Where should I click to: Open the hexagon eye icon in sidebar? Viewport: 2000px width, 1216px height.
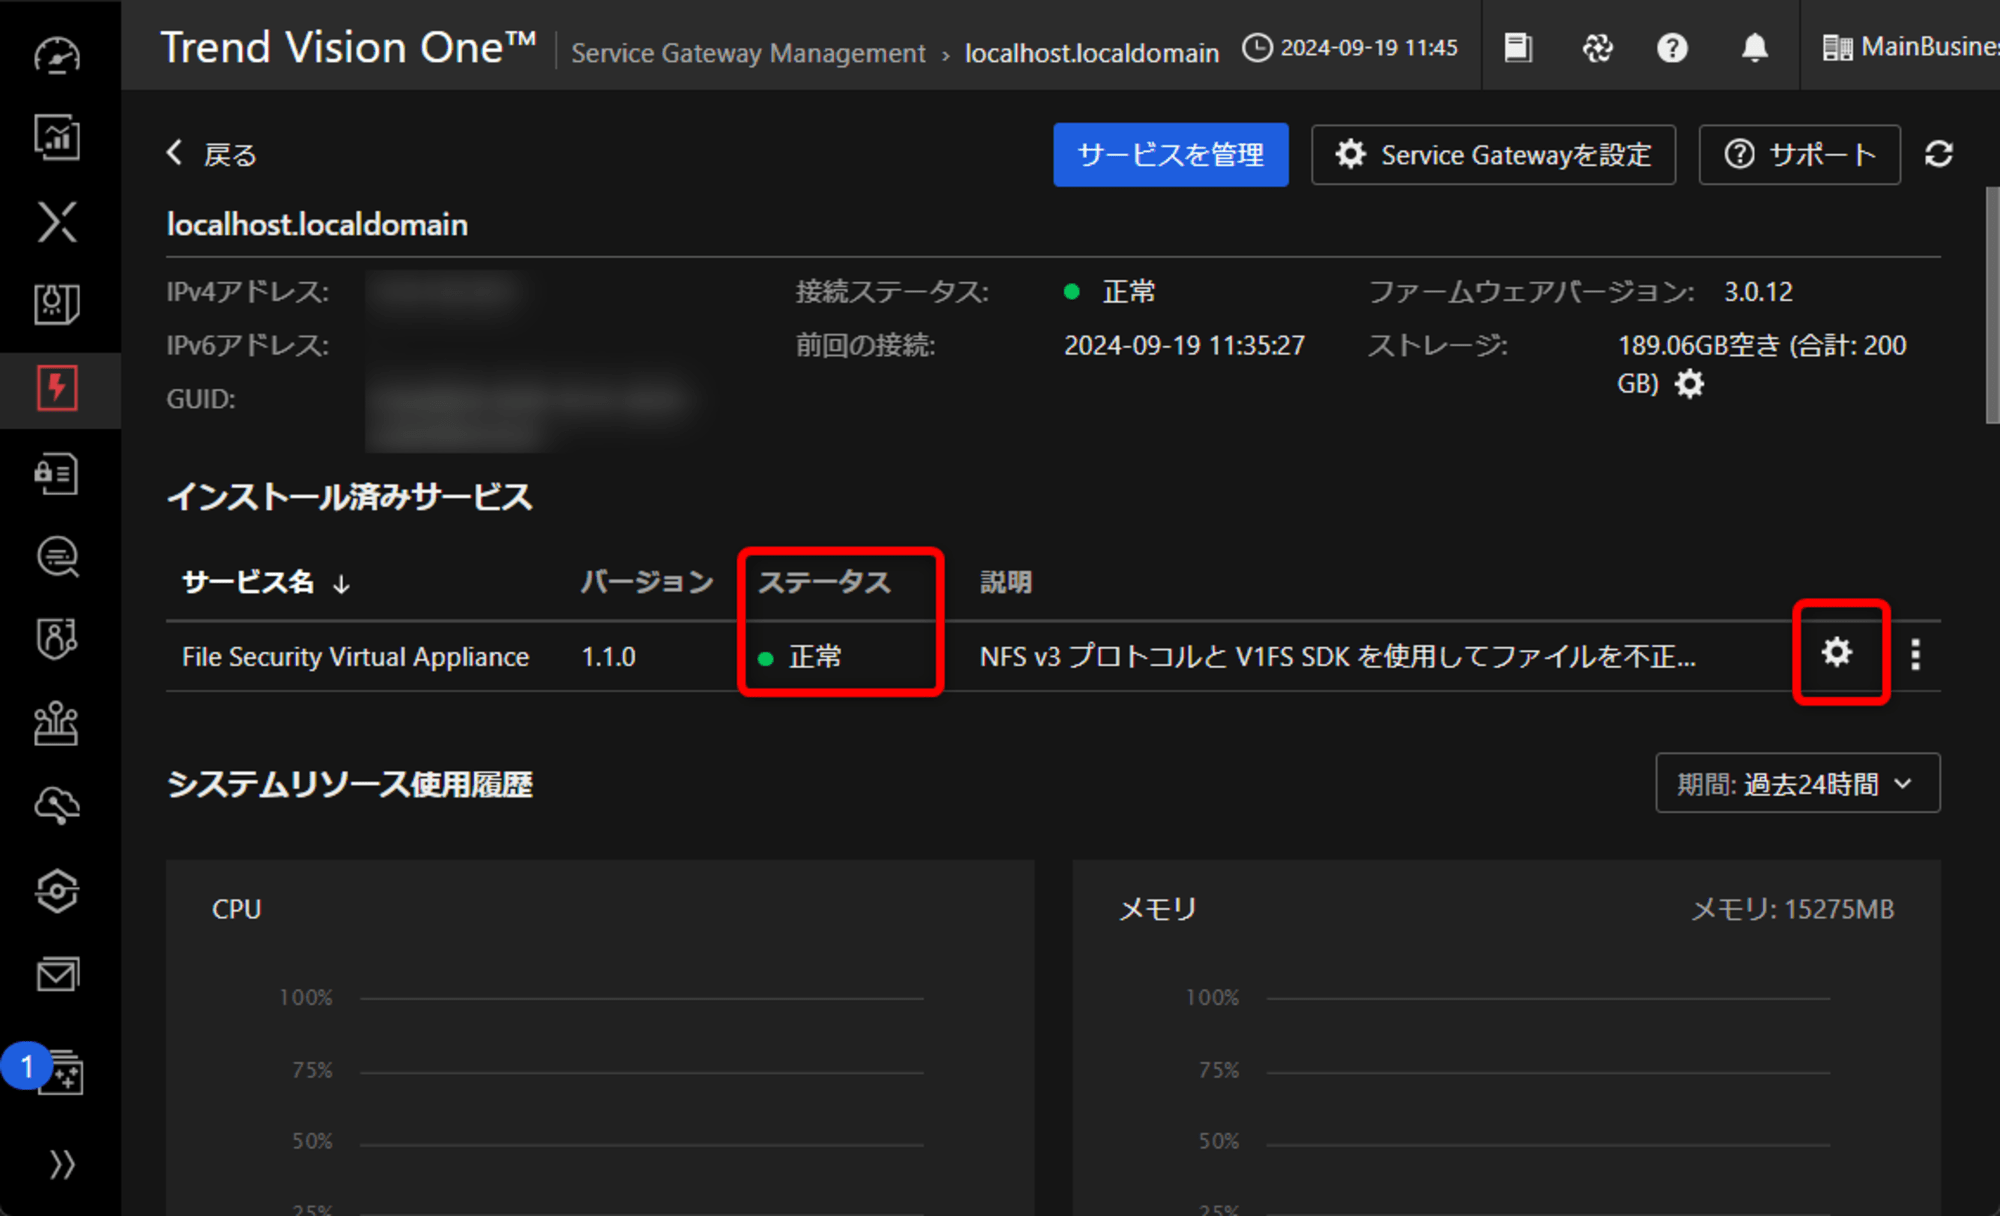click(x=57, y=890)
